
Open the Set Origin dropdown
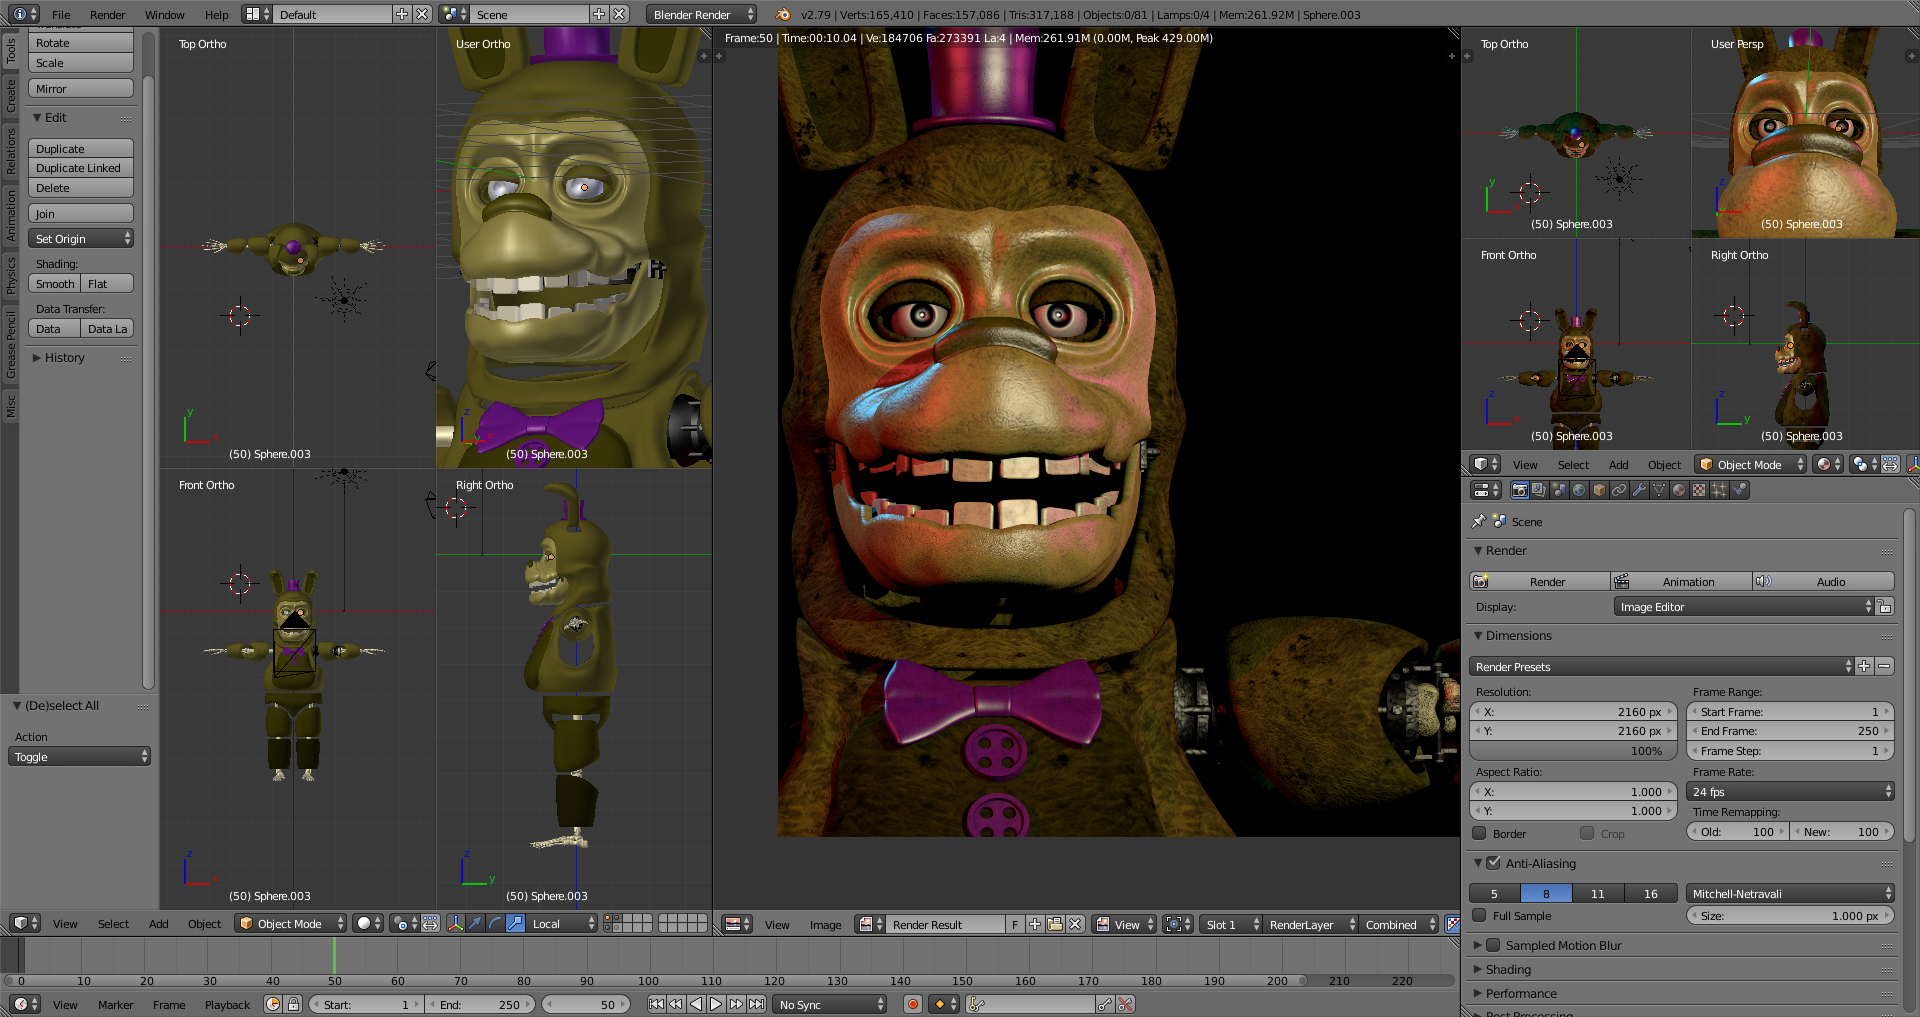[x=81, y=239]
